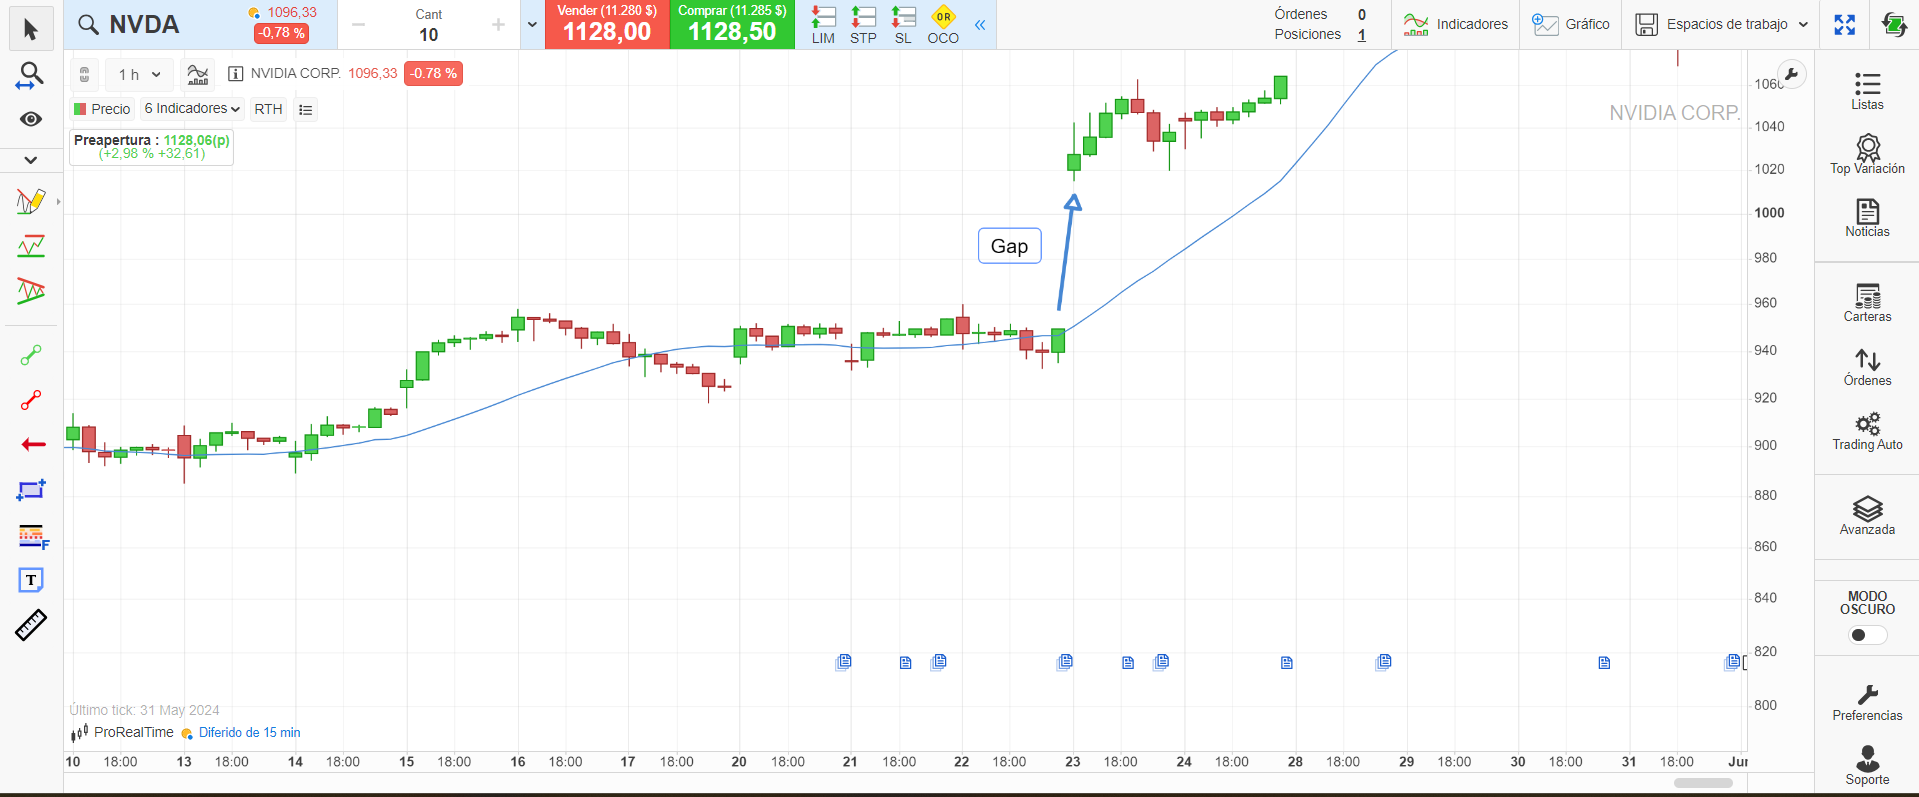Click the horizontal chart scrollbar
The width and height of the screenshot is (1919, 797).
(x=1703, y=783)
